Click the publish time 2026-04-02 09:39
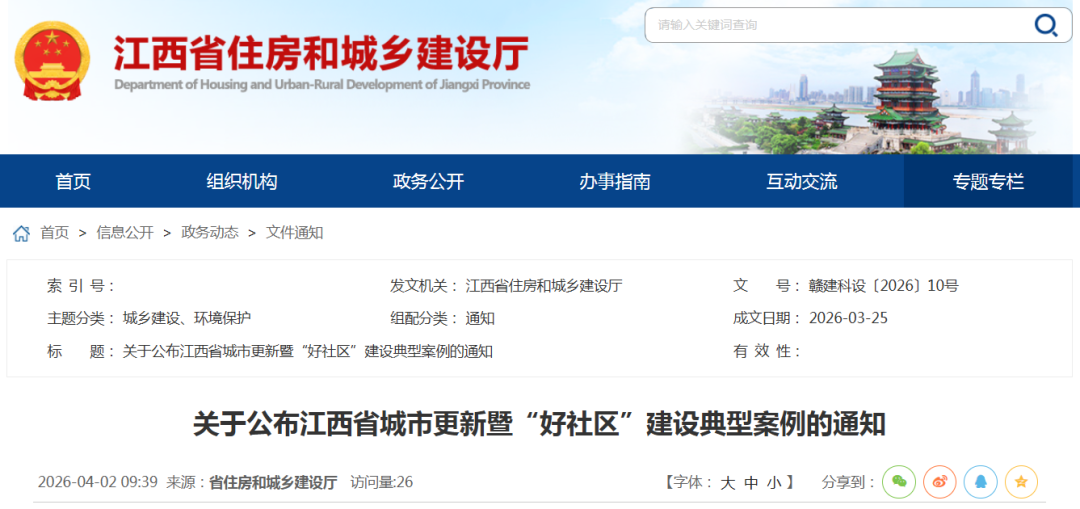This screenshot has height=509, width=1080. tap(98, 482)
